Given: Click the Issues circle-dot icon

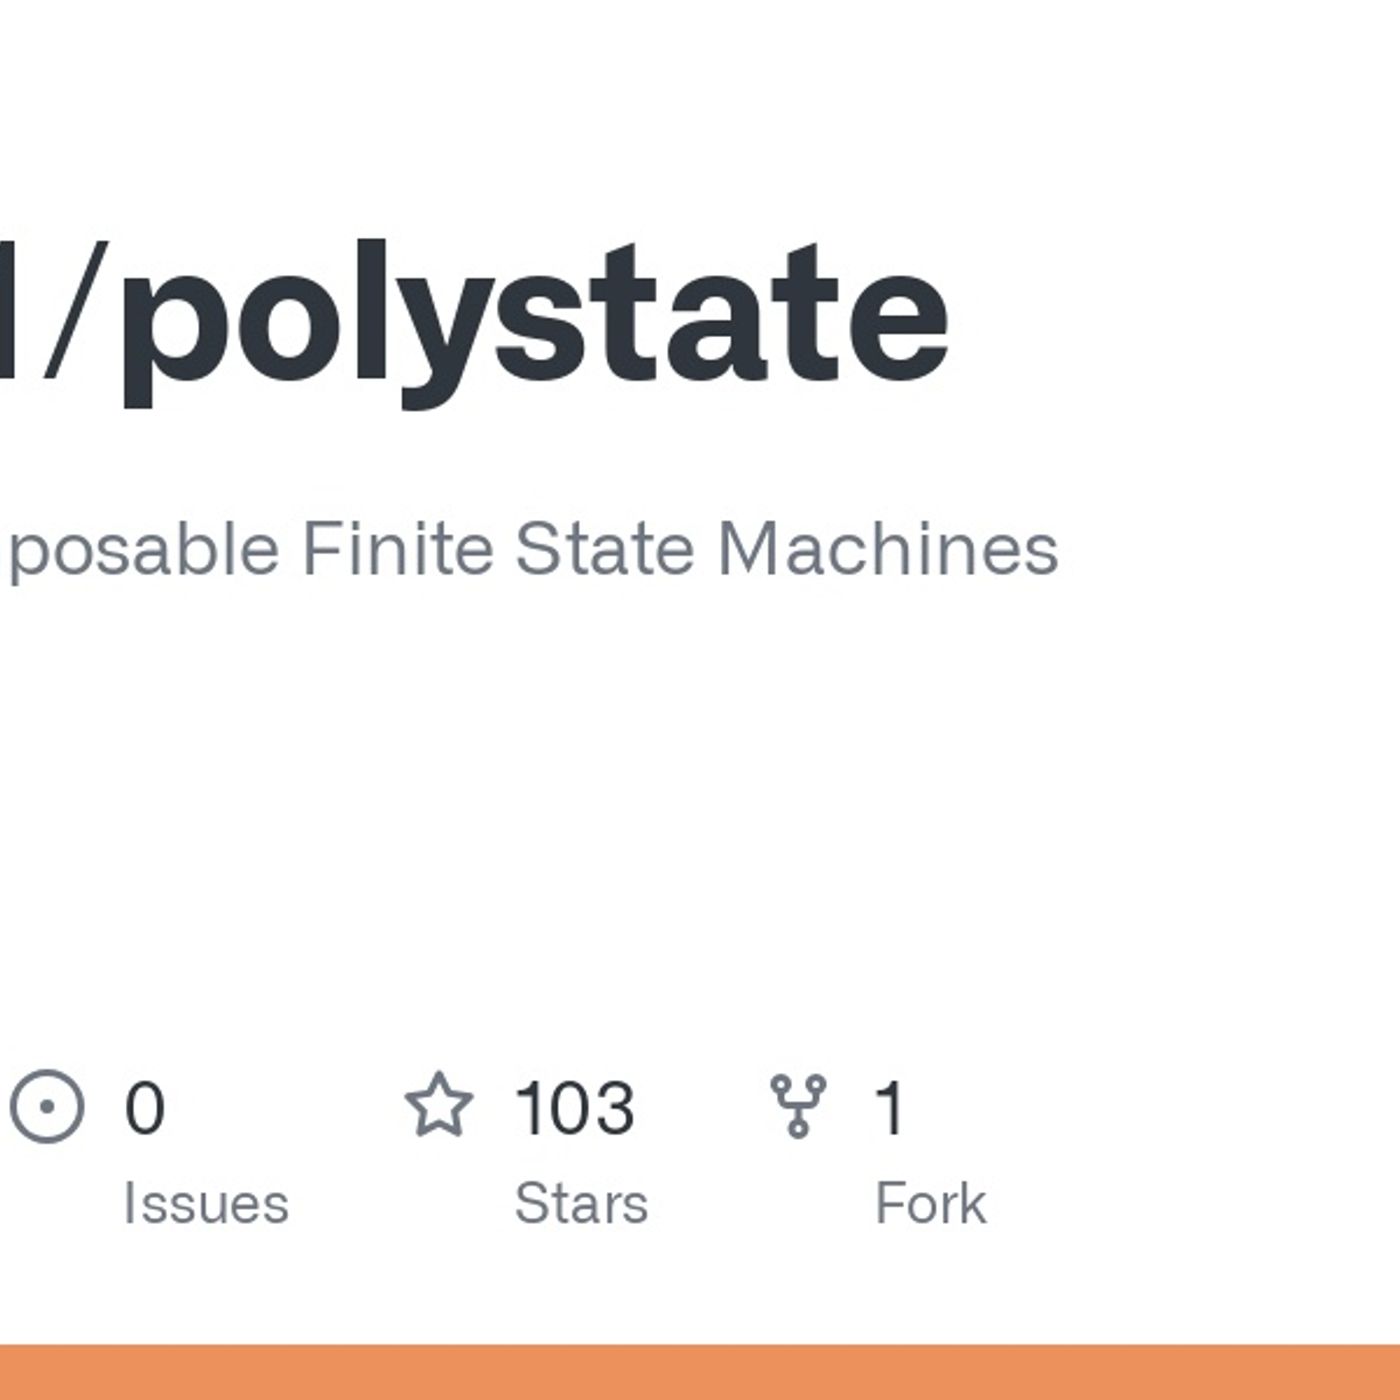Looking at the screenshot, I should coord(46,1106).
